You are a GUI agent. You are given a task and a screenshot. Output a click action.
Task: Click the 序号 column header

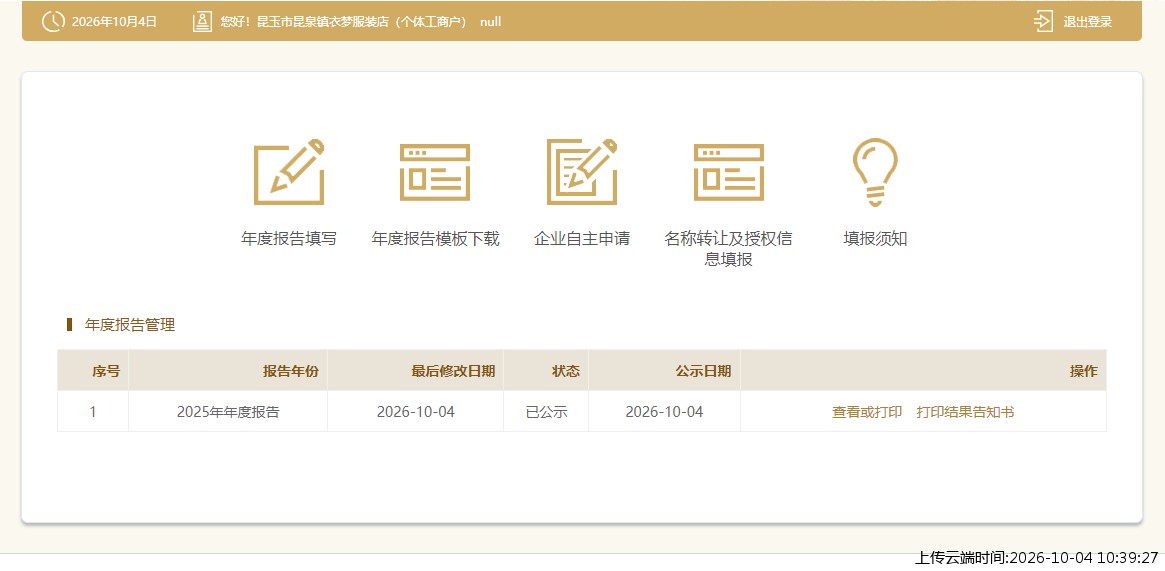point(93,371)
